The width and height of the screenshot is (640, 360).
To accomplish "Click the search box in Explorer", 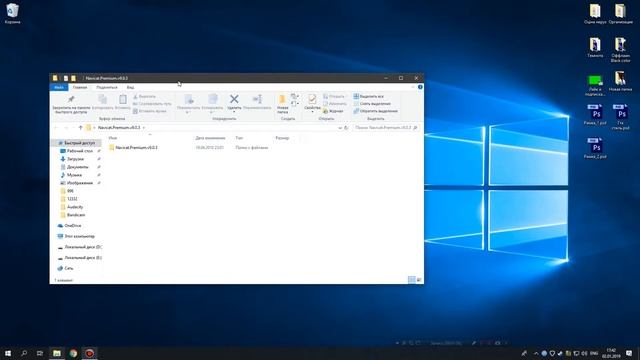I will tap(386, 128).
